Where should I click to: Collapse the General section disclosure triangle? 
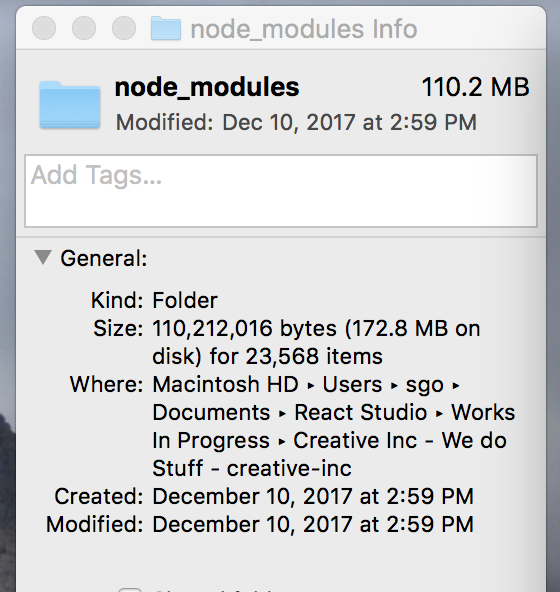click(x=43, y=258)
